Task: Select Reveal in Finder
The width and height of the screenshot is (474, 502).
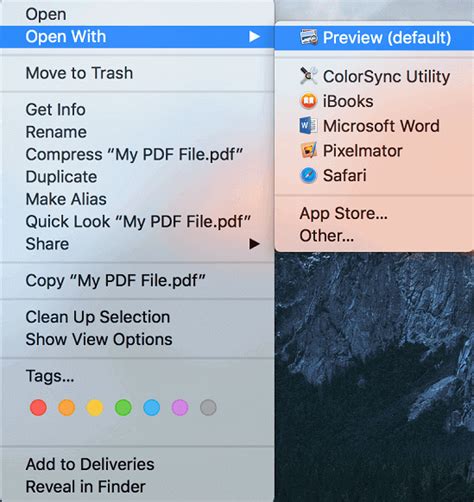Action: coord(137,487)
